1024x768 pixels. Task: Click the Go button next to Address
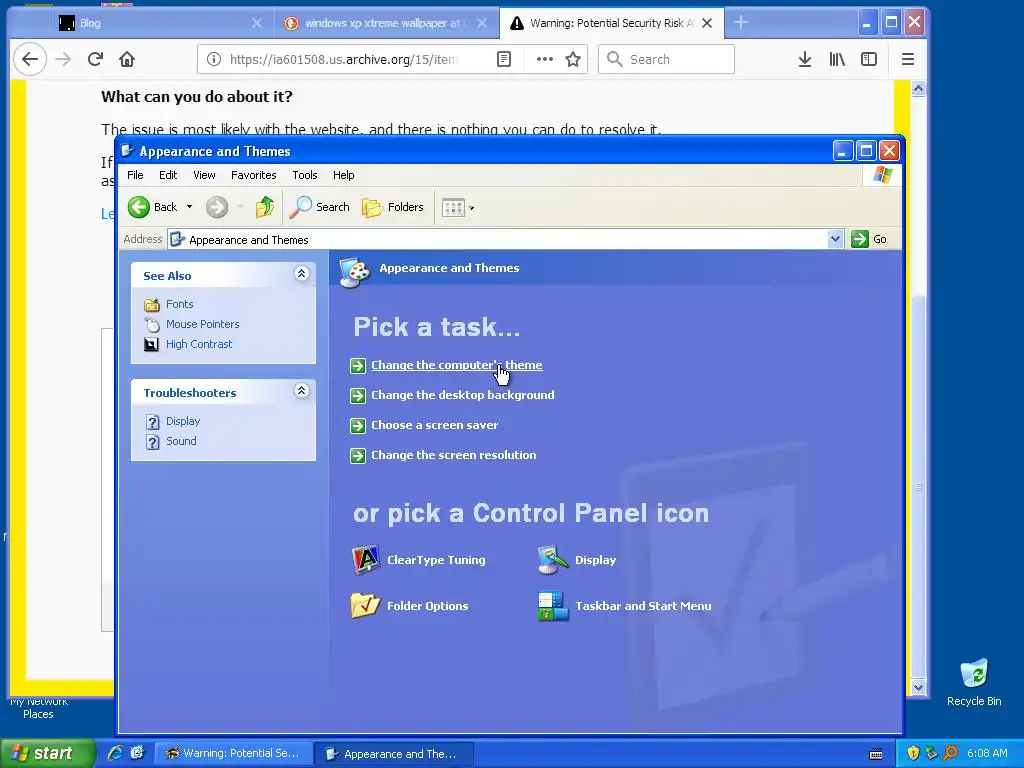tap(869, 239)
